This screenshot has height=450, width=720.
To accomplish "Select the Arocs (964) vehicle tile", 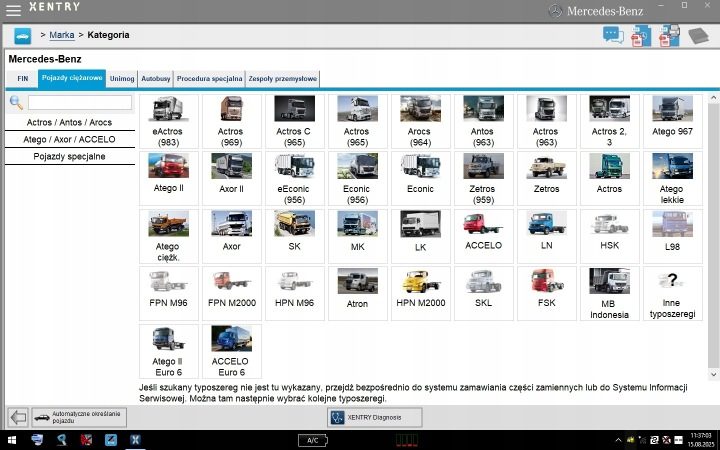I will tap(420, 121).
